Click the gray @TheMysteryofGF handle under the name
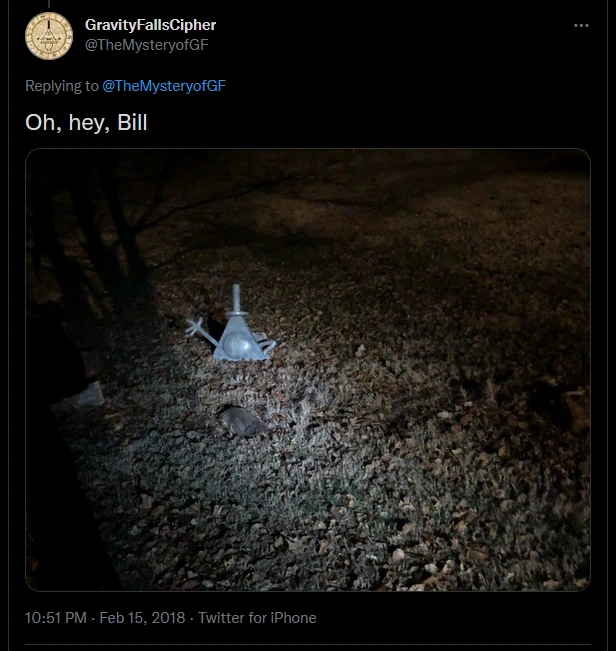616x651 pixels. pyautogui.click(x=147, y=45)
